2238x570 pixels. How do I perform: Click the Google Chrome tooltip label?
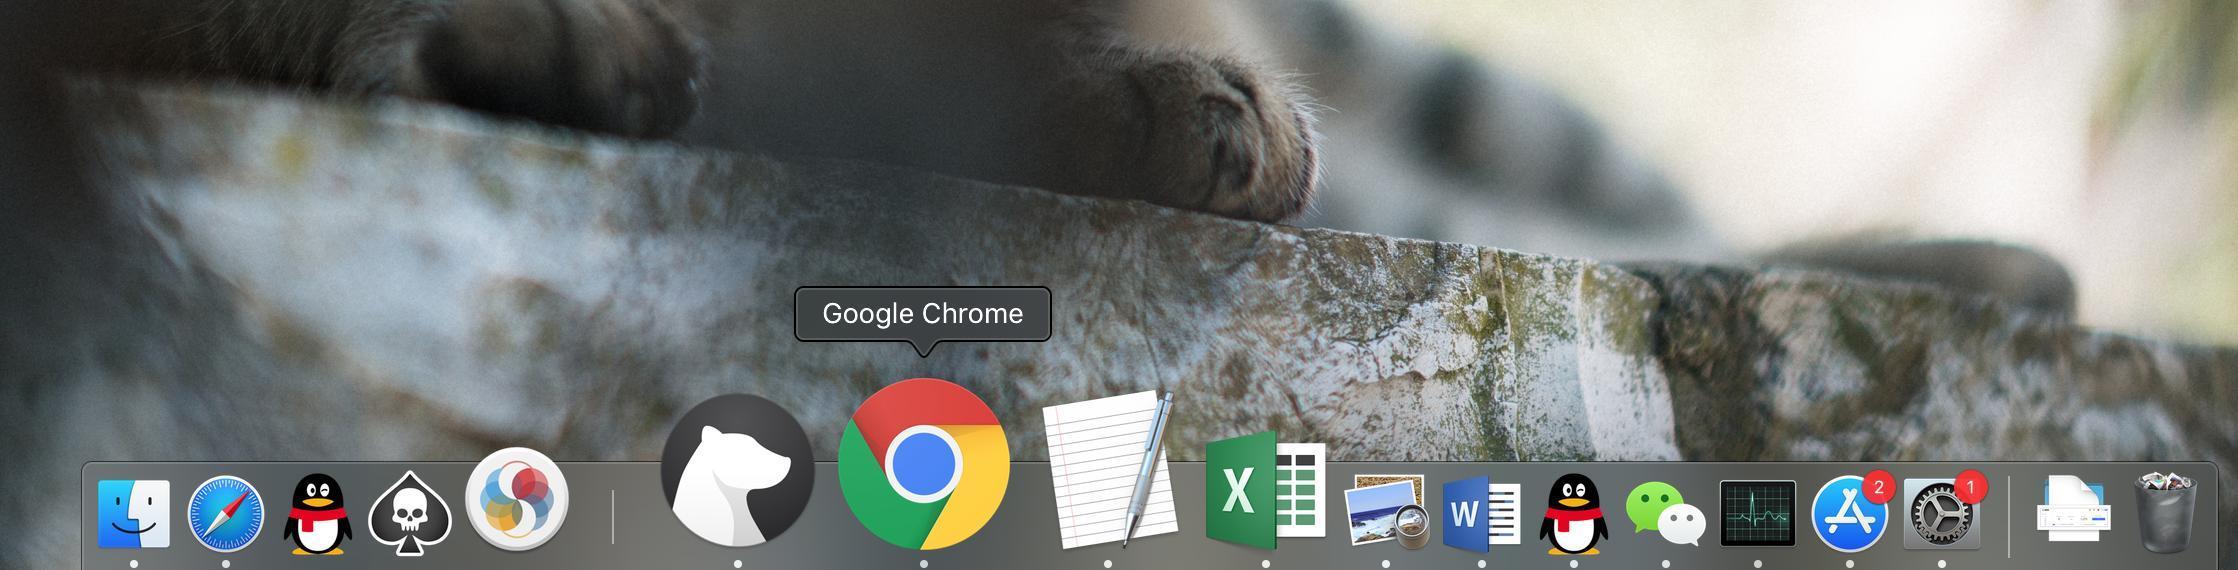(x=922, y=314)
